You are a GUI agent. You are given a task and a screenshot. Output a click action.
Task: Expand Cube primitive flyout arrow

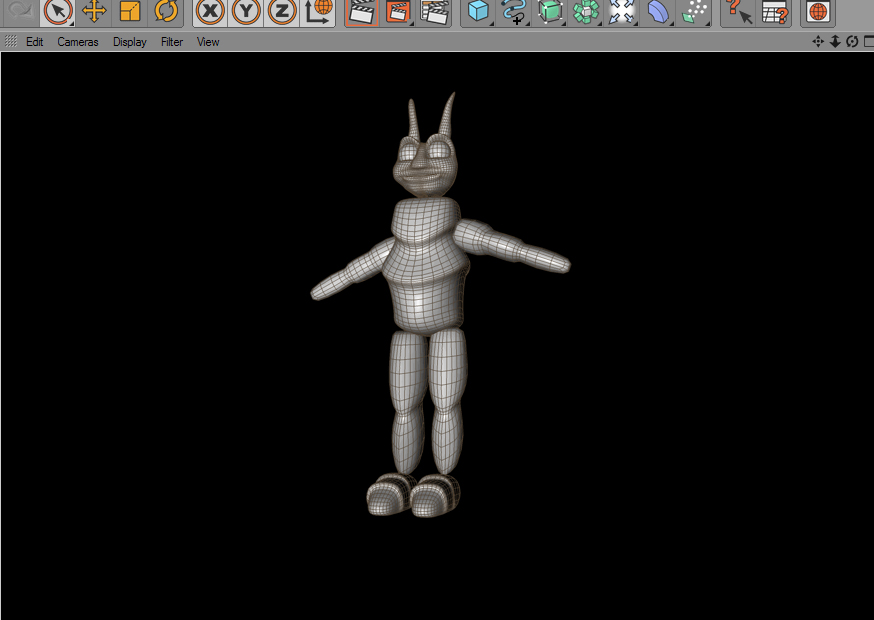coord(492,23)
